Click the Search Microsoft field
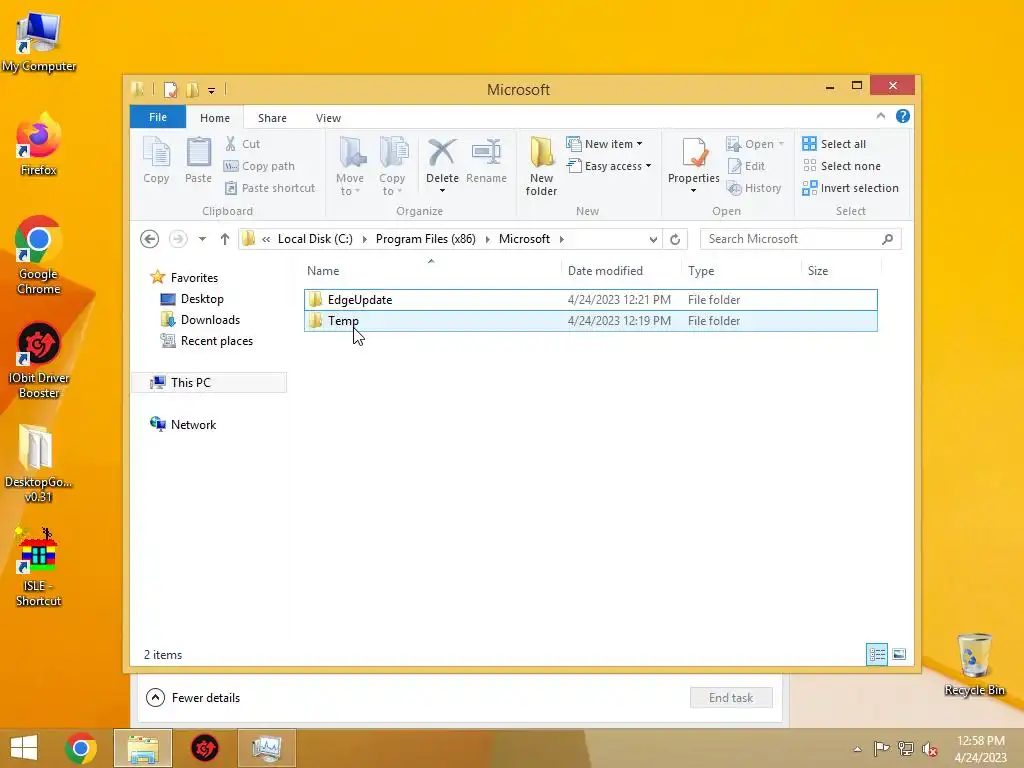The height and width of the screenshot is (768, 1024). 800,239
